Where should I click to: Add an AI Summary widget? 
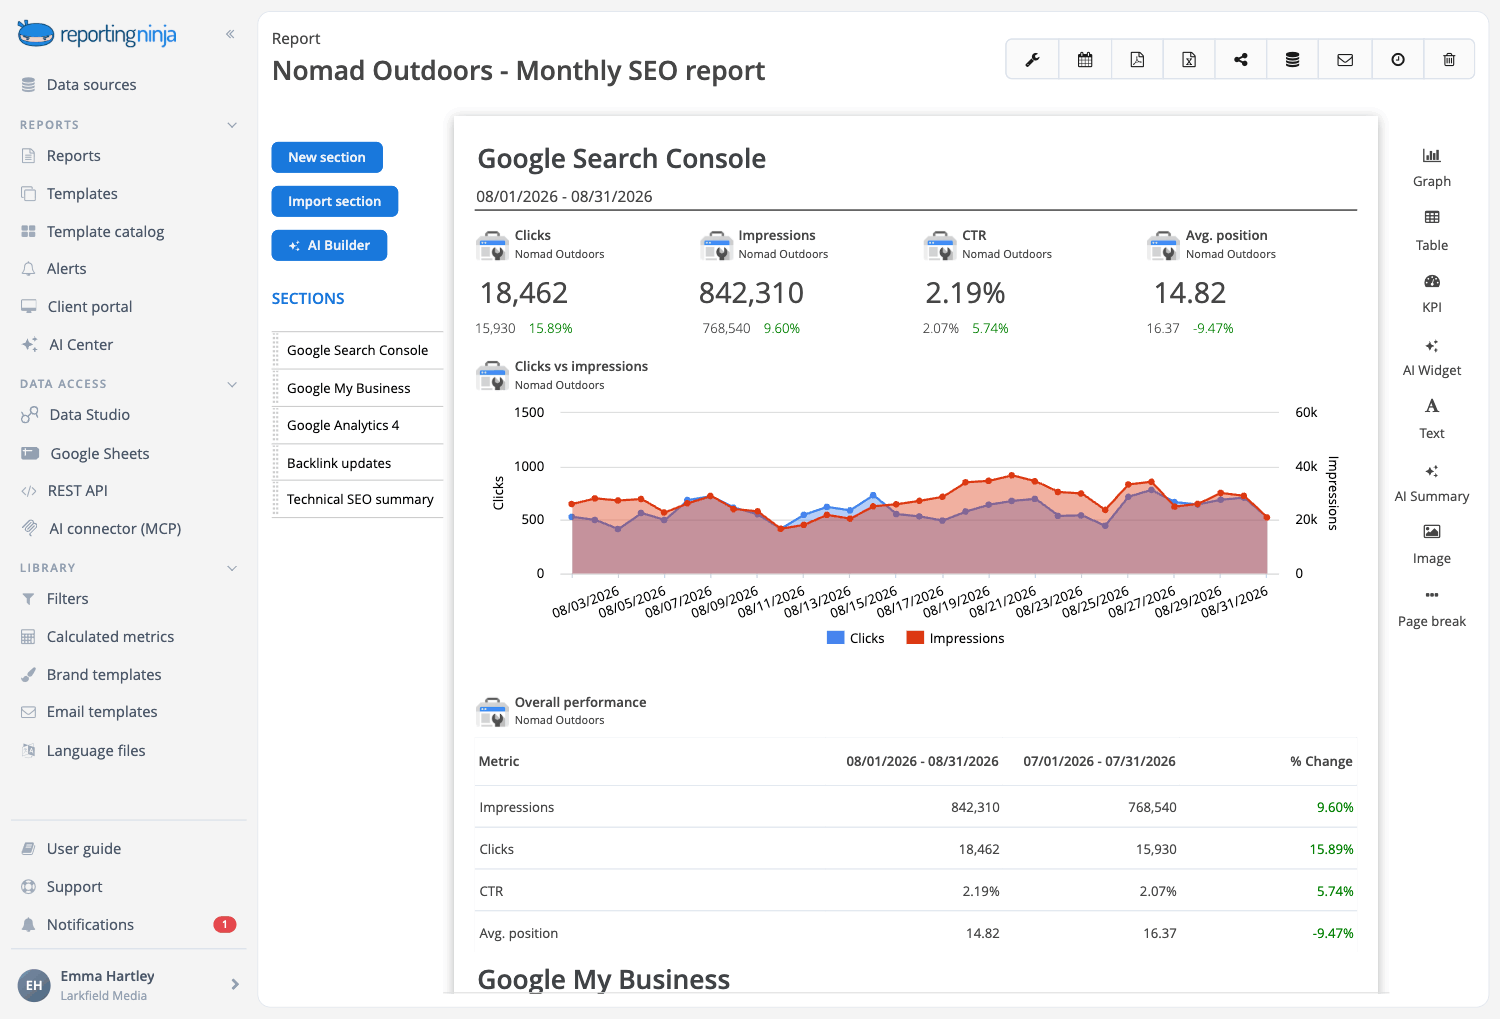(x=1432, y=483)
